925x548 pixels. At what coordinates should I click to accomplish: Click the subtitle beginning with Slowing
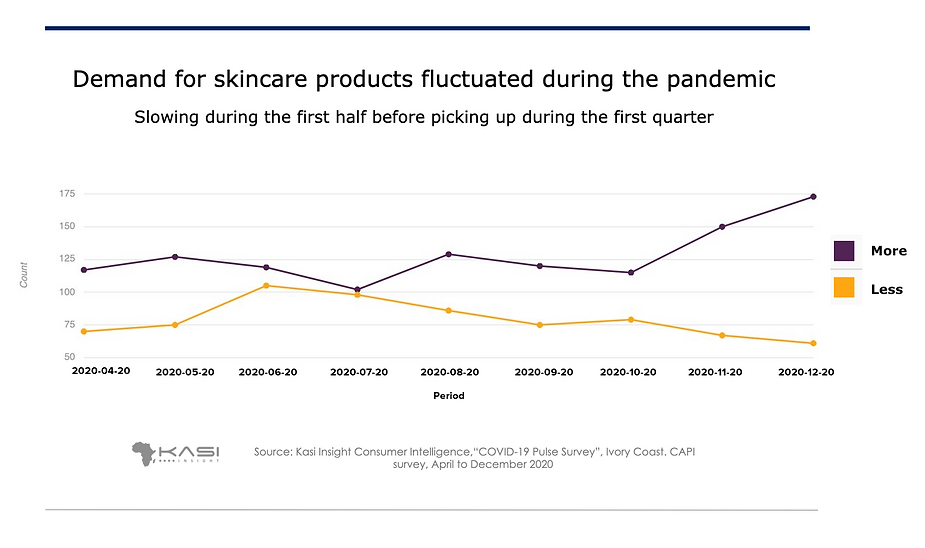click(424, 117)
